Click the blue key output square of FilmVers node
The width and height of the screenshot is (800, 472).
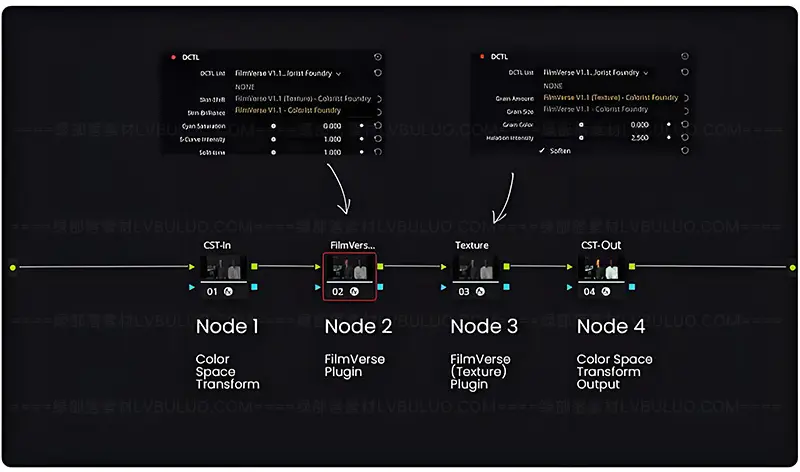tap(380, 287)
